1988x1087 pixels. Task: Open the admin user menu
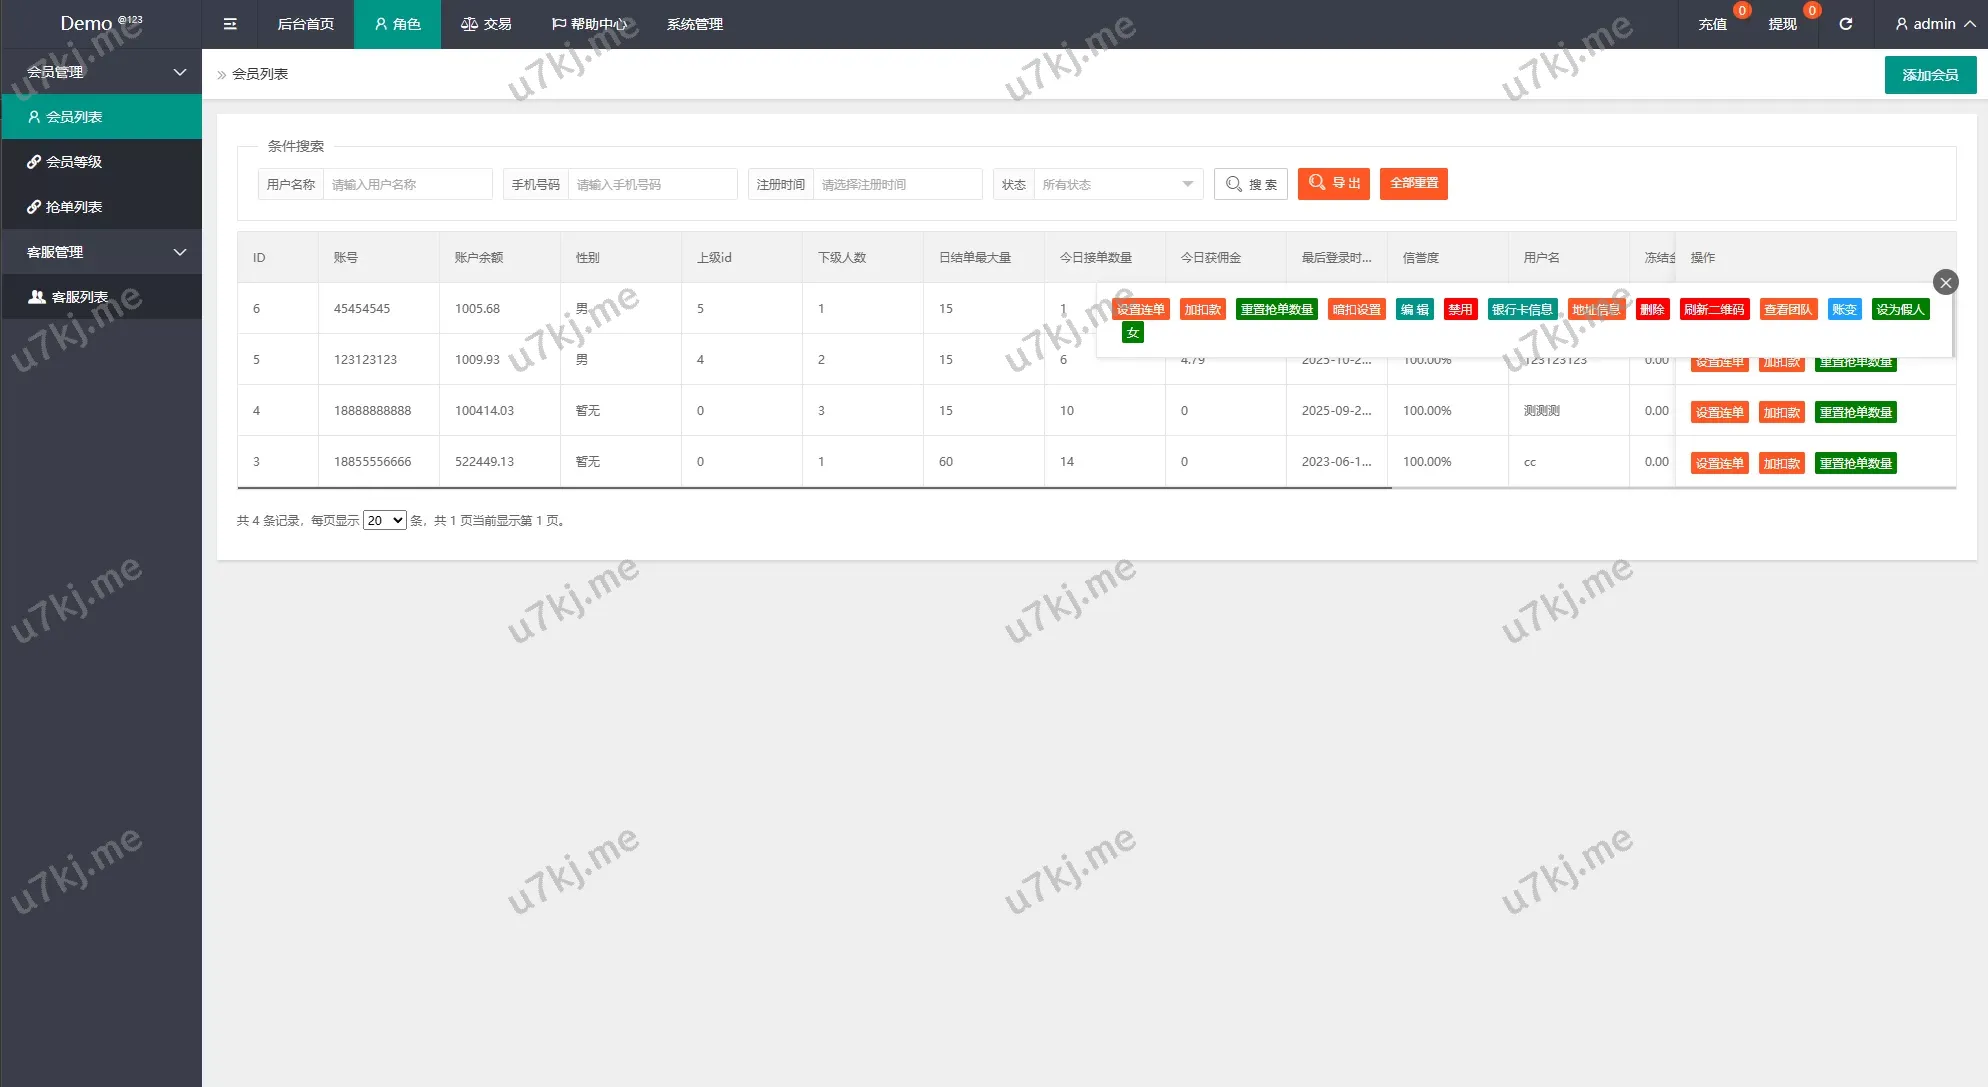pos(1934,24)
